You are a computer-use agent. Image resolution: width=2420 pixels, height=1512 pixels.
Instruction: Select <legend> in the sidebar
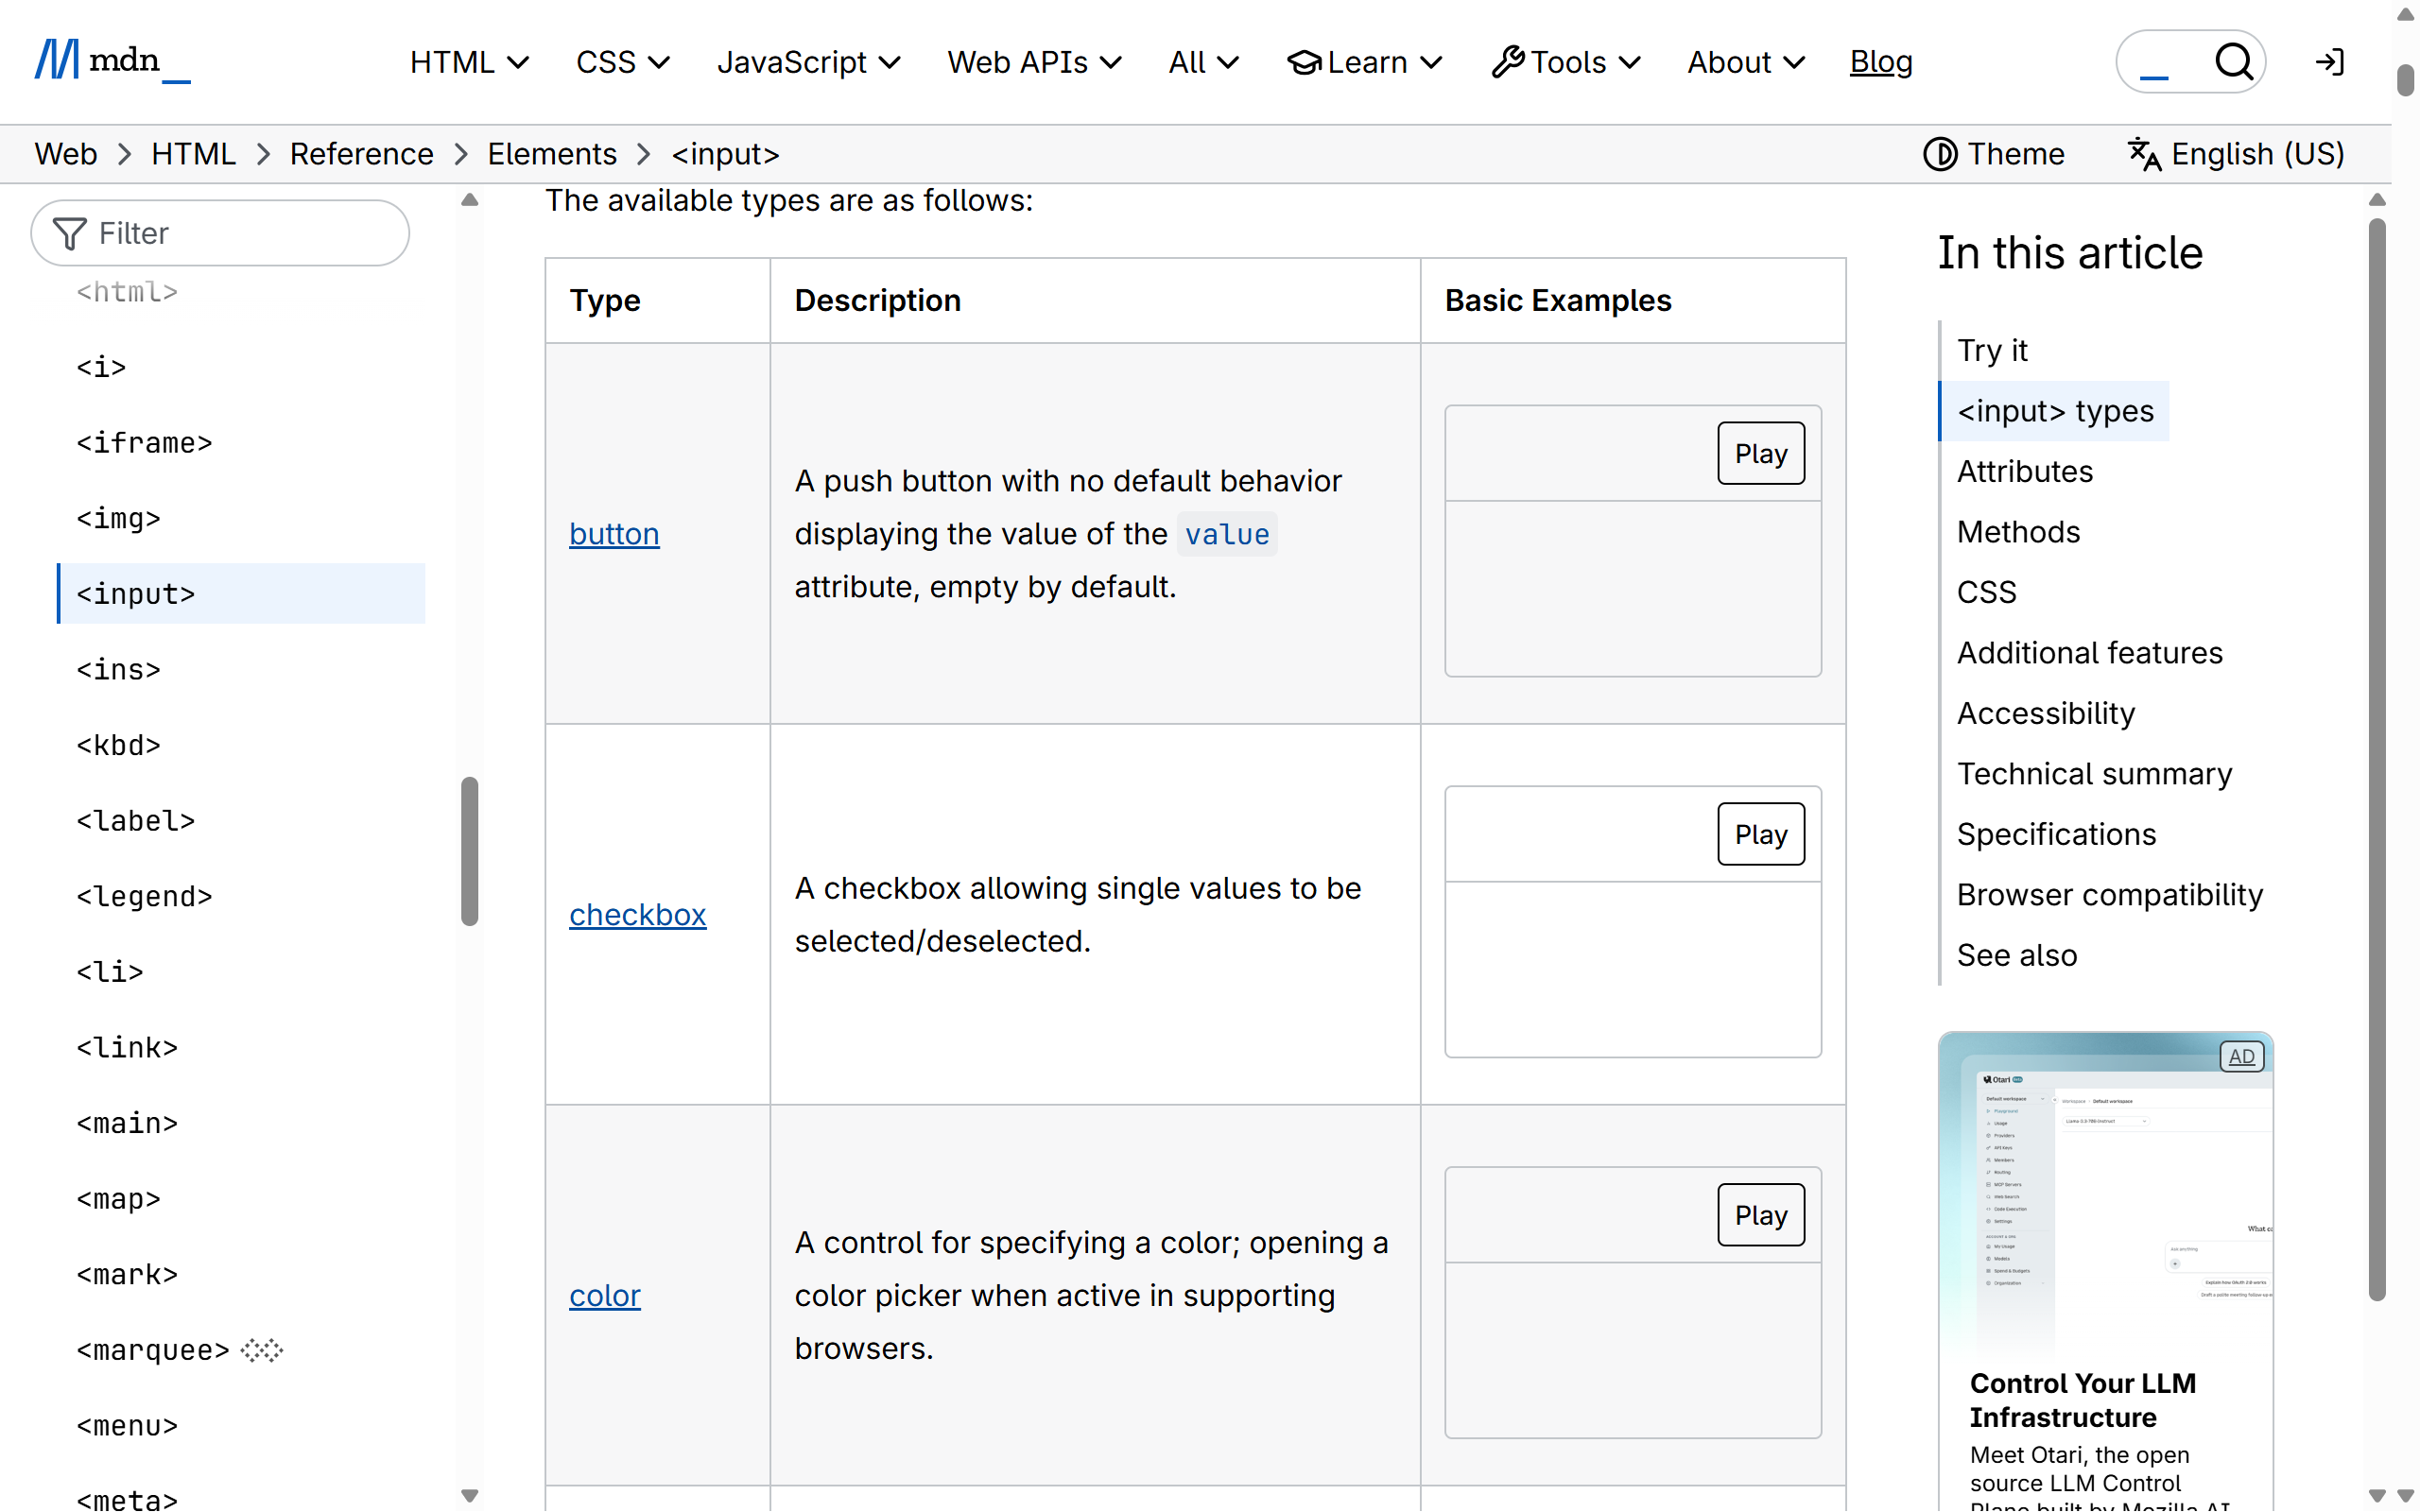pos(240,897)
